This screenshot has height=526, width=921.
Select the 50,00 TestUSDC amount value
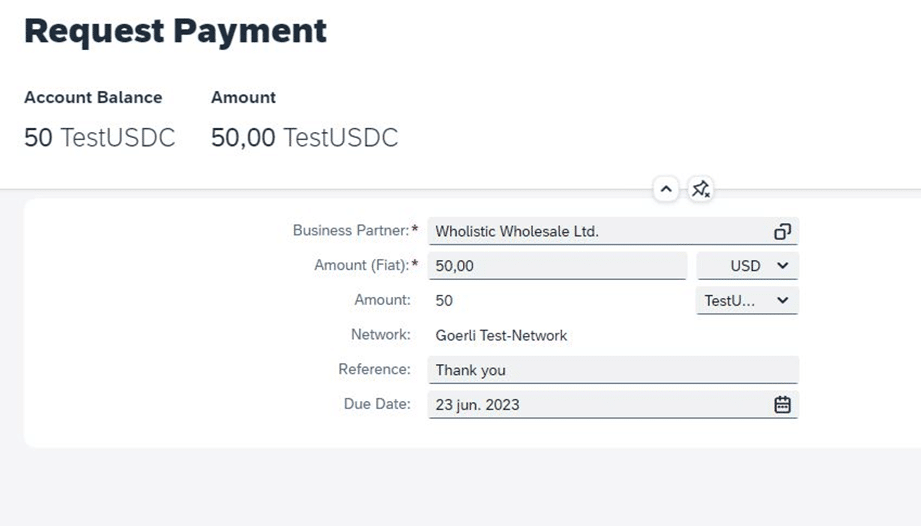(304, 138)
